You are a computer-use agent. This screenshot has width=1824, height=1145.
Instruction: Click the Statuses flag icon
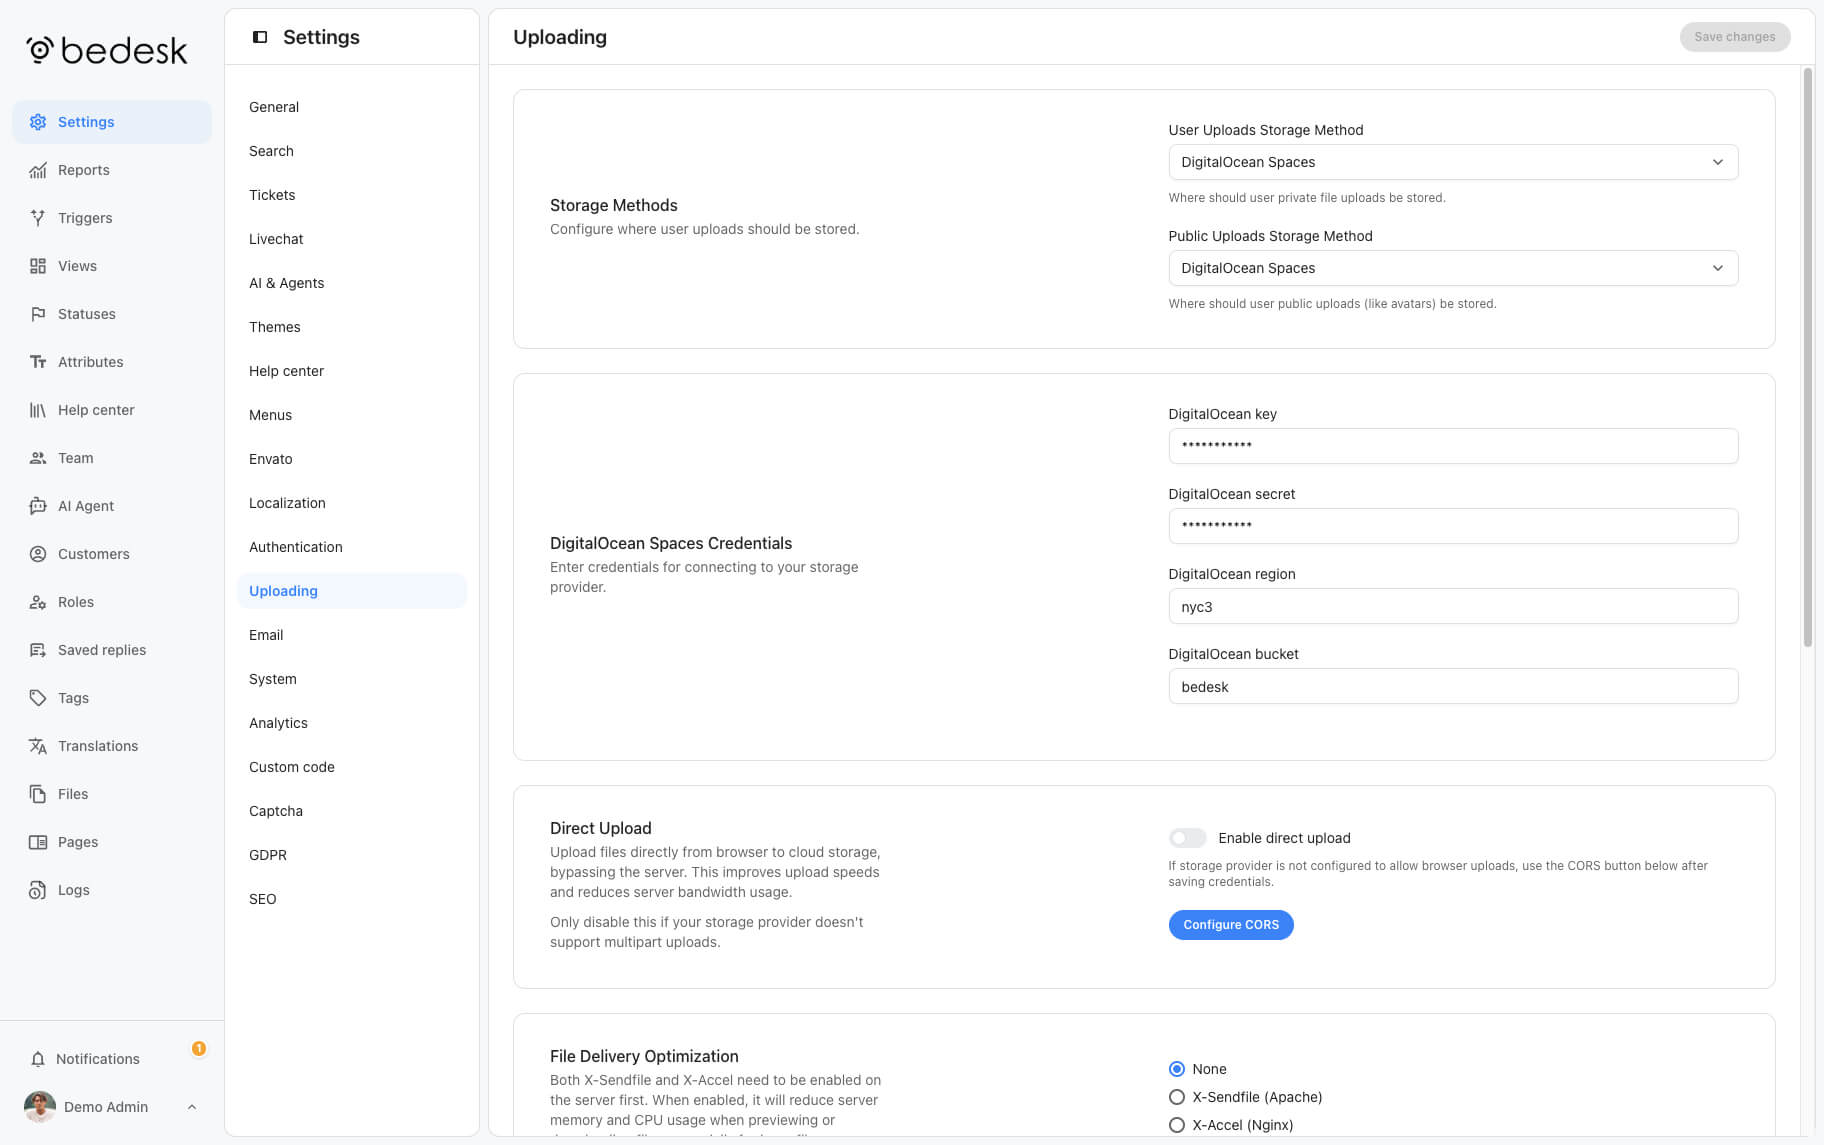click(x=38, y=314)
